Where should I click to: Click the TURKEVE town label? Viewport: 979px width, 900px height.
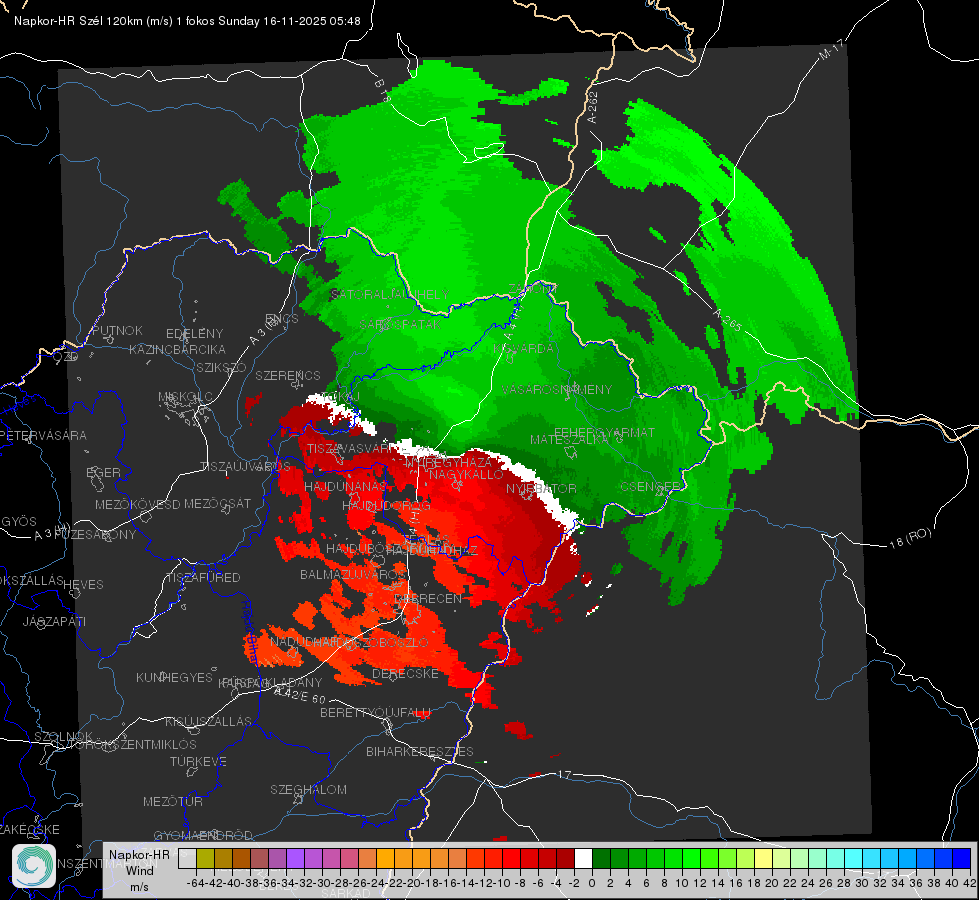point(199,761)
